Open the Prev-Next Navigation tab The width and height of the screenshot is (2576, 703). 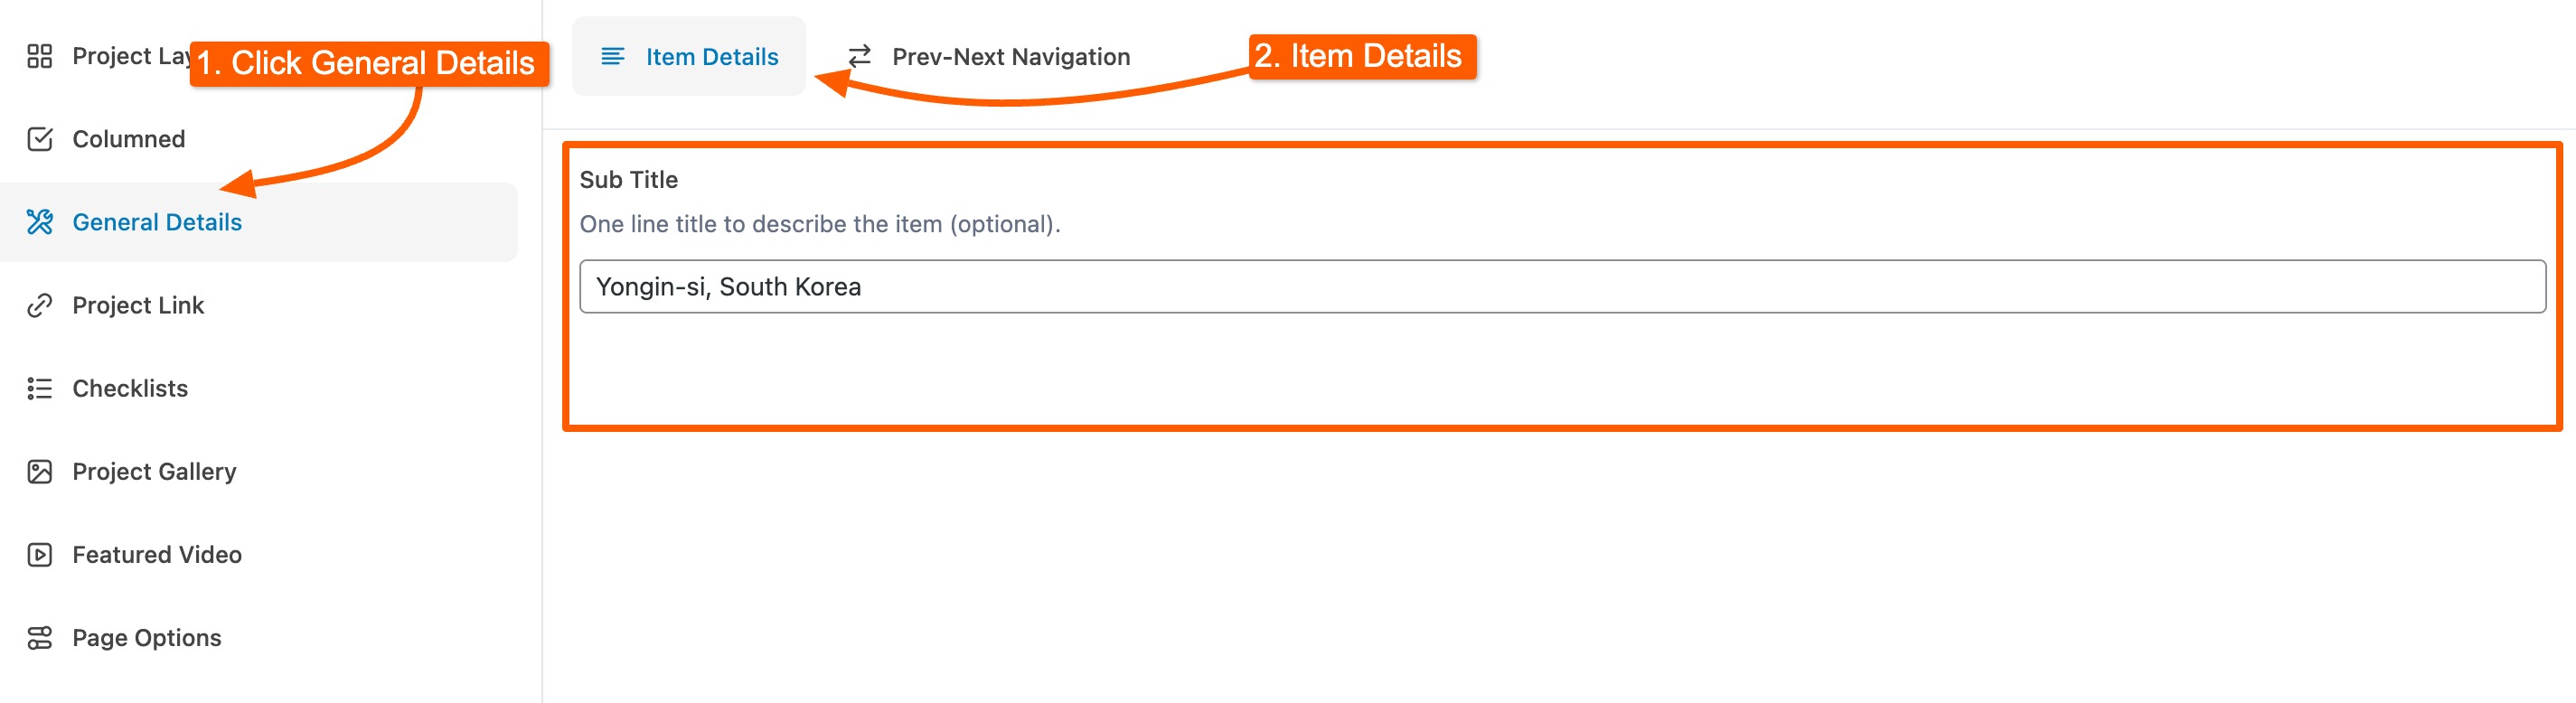1010,57
